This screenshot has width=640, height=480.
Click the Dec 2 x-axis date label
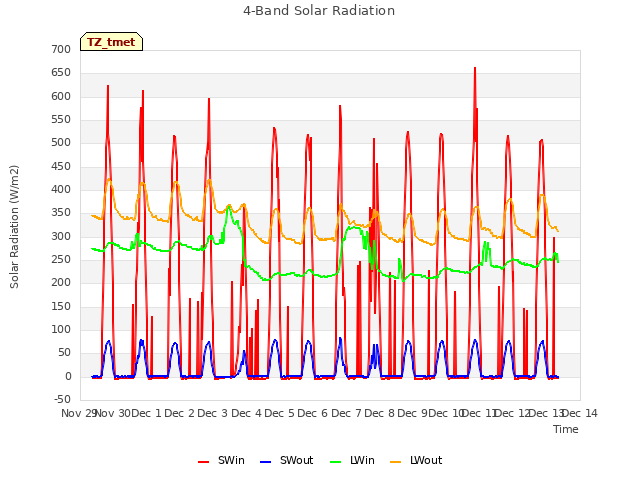tap(180, 413)
